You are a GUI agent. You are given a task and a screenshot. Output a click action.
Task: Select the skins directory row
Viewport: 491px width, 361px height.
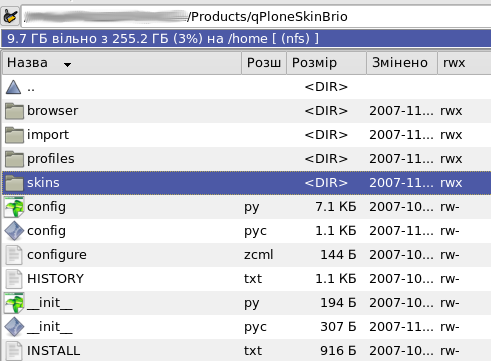click(x=247, y=183)
